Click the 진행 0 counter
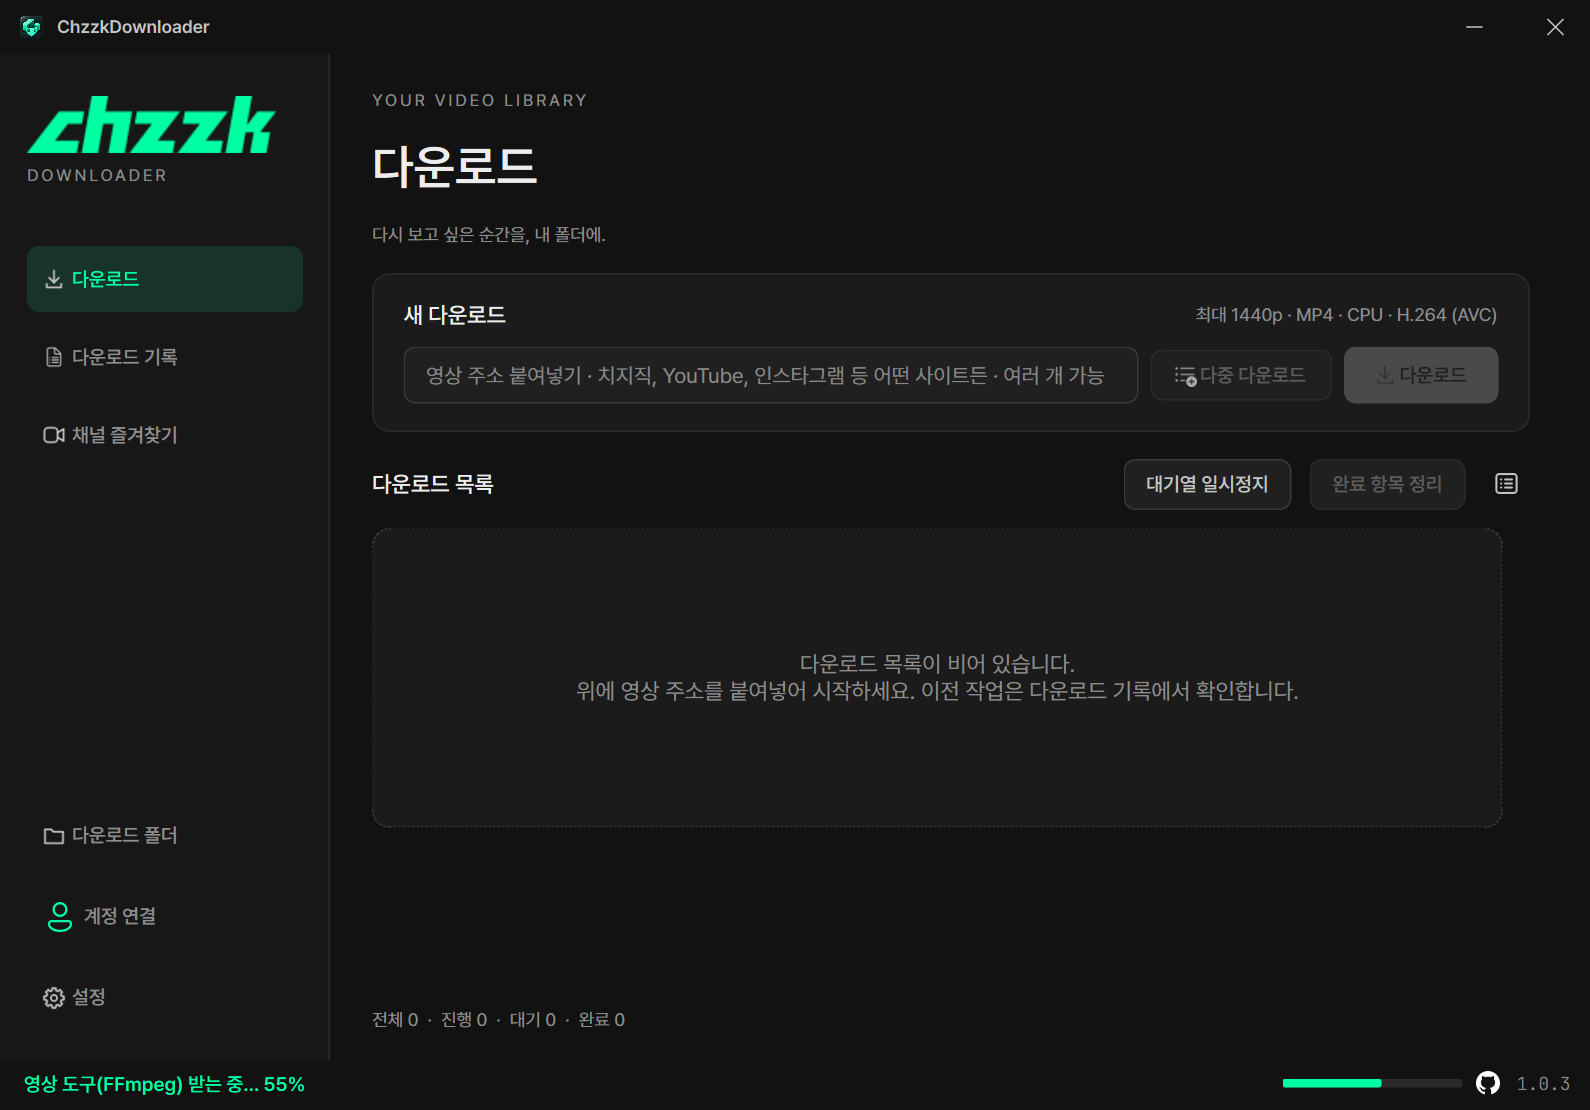The width and height of the screenshot is (1590, 1110). (x=464, y=1020)
